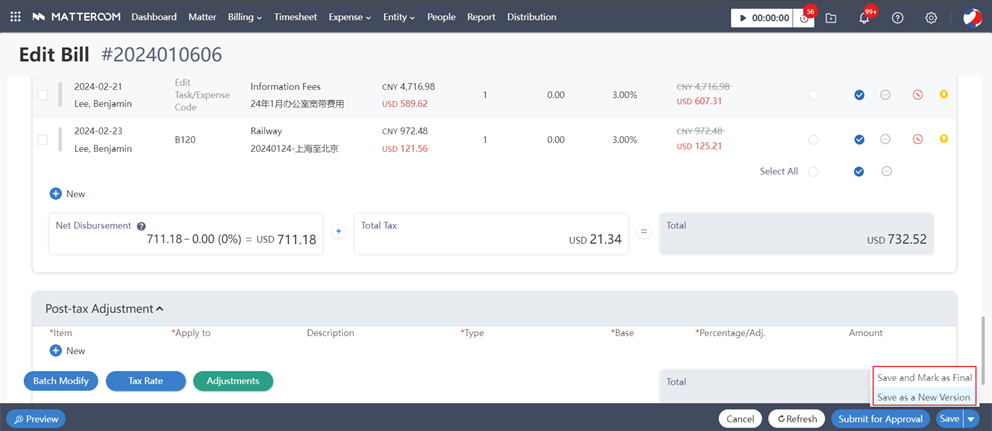Open the Billing dropdown menu
This screenshot has width=992, height=431.
click(244, 17)
